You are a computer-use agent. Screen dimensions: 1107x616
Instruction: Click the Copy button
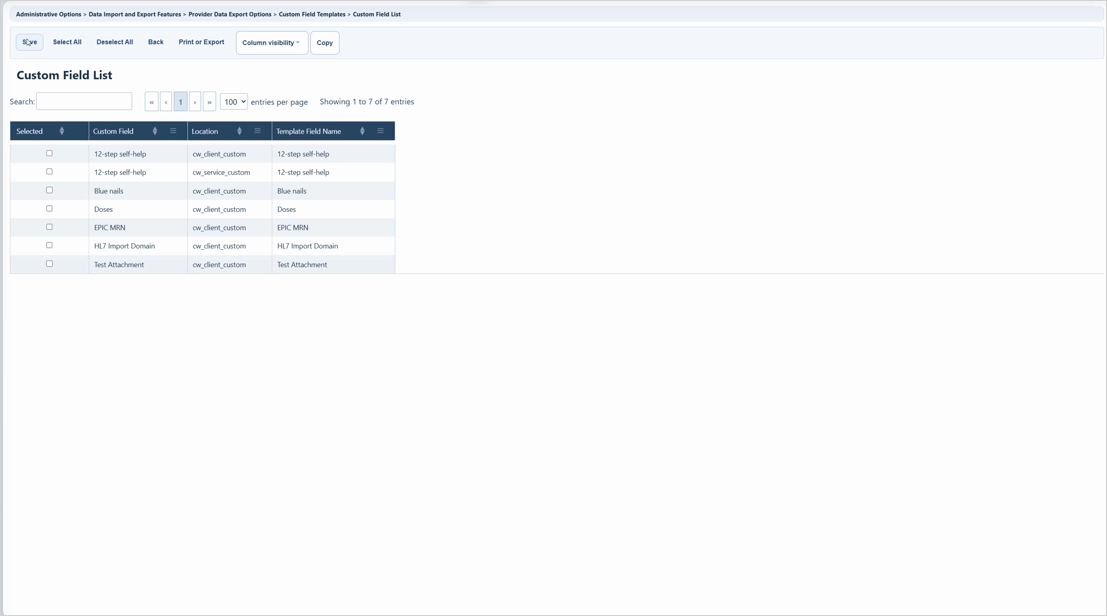tap(325, 42)
